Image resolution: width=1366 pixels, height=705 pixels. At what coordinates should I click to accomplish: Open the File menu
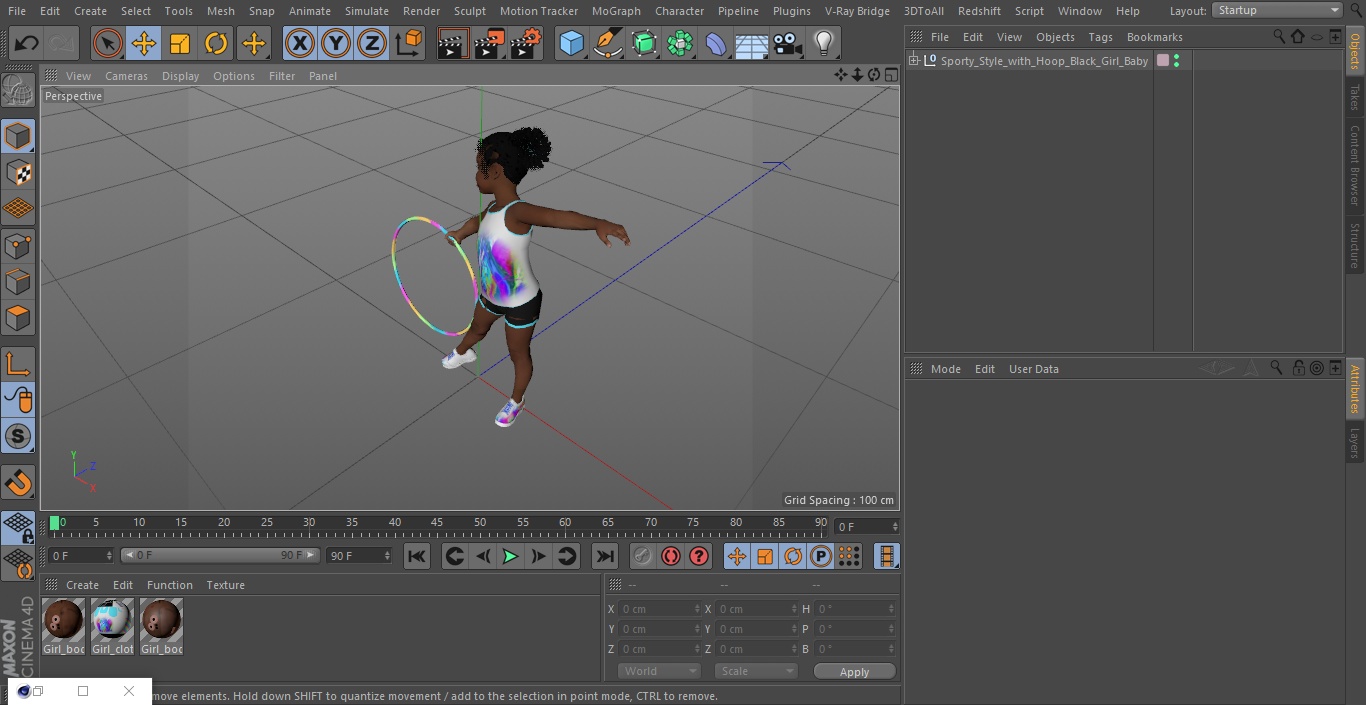pyautogui.click(x=16, y=11)
